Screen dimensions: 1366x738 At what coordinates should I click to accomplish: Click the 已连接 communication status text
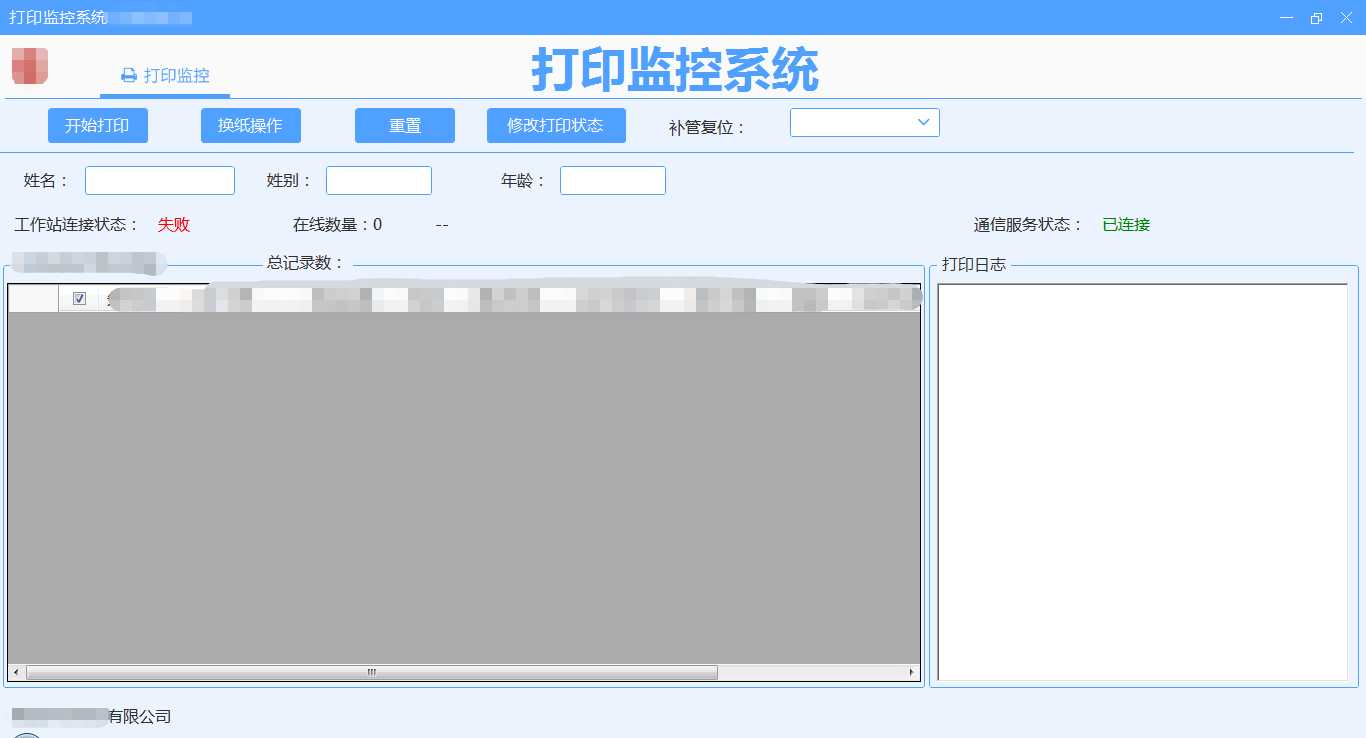click(x=1126, y=225)
